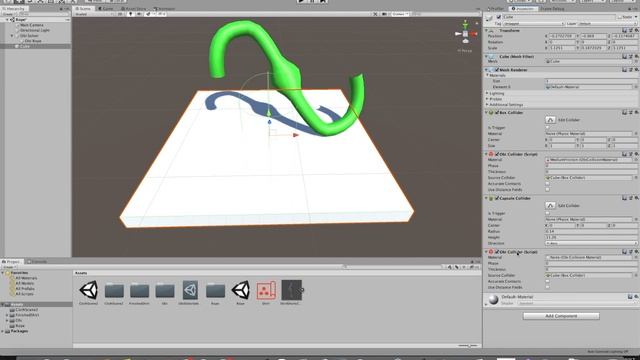Viewport: 640px width, 360px height.
Task: Enable Box Collider Is Trigger checkbox
Action: pyautogui.click(x=547, y=128)
